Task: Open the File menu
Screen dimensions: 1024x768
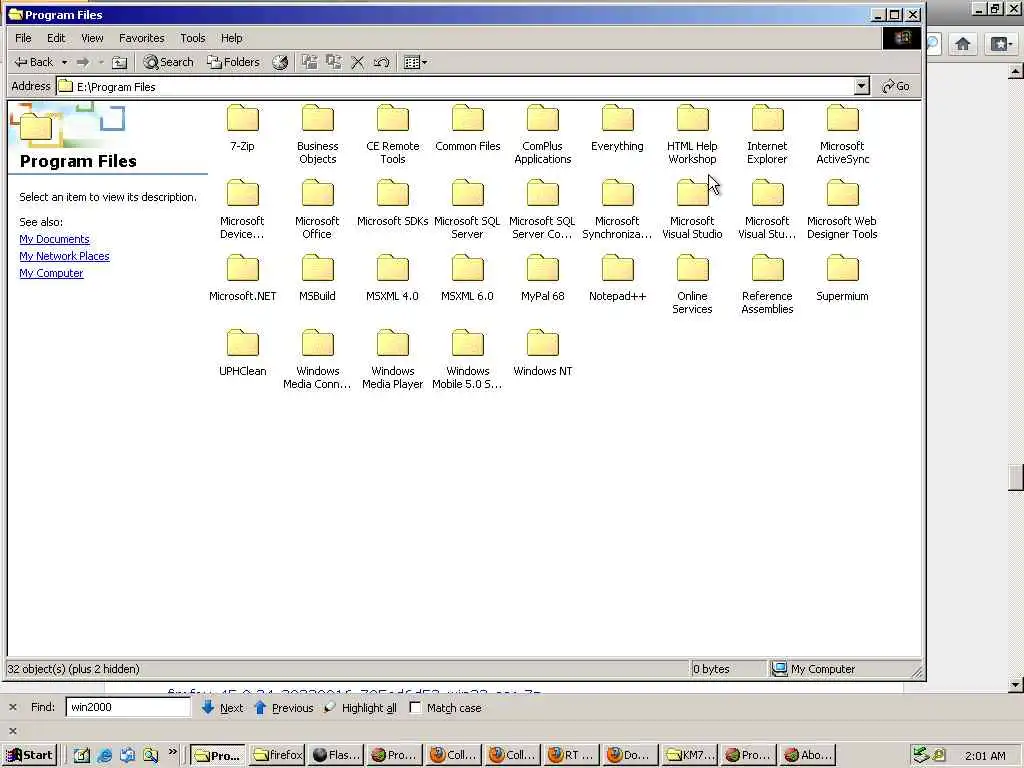Action: point(24,38)
